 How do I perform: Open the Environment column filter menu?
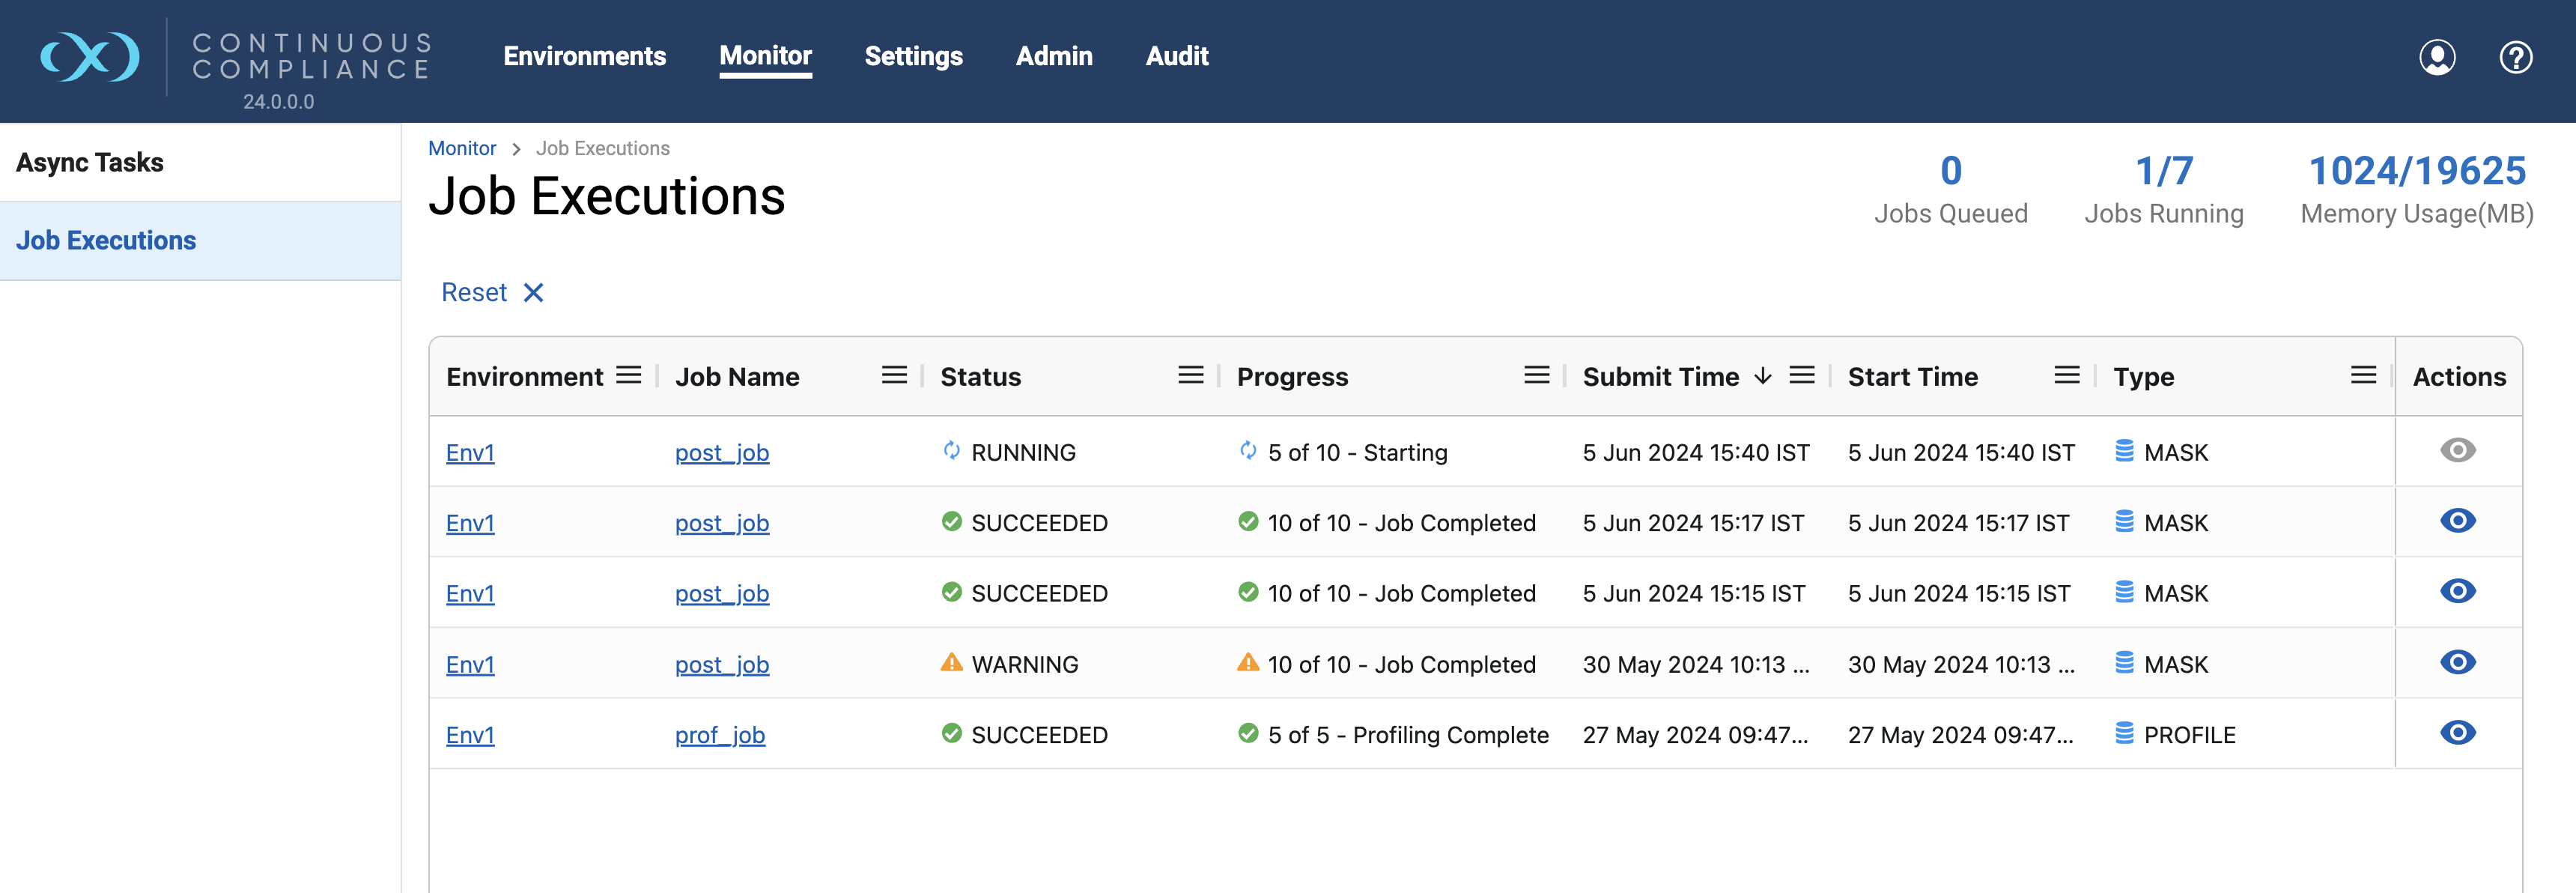(628, 376)
